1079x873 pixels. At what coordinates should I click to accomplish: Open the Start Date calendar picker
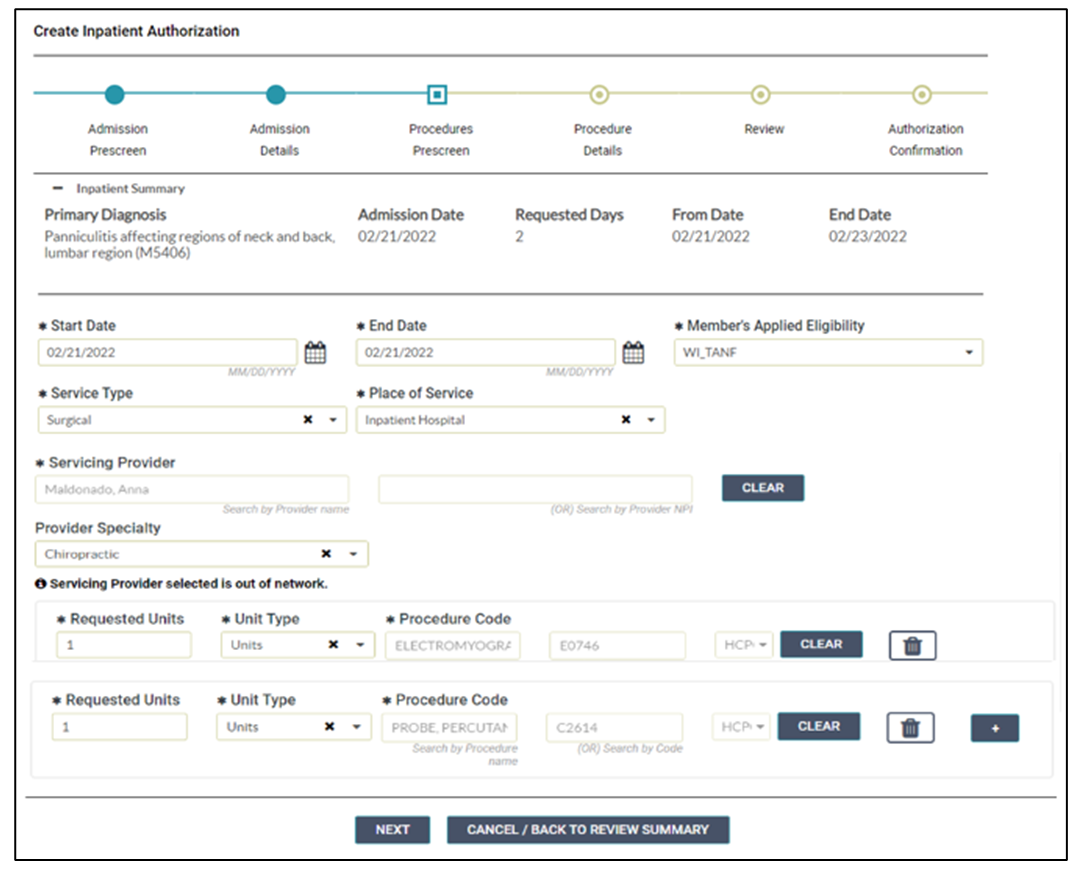pos(315,353)
